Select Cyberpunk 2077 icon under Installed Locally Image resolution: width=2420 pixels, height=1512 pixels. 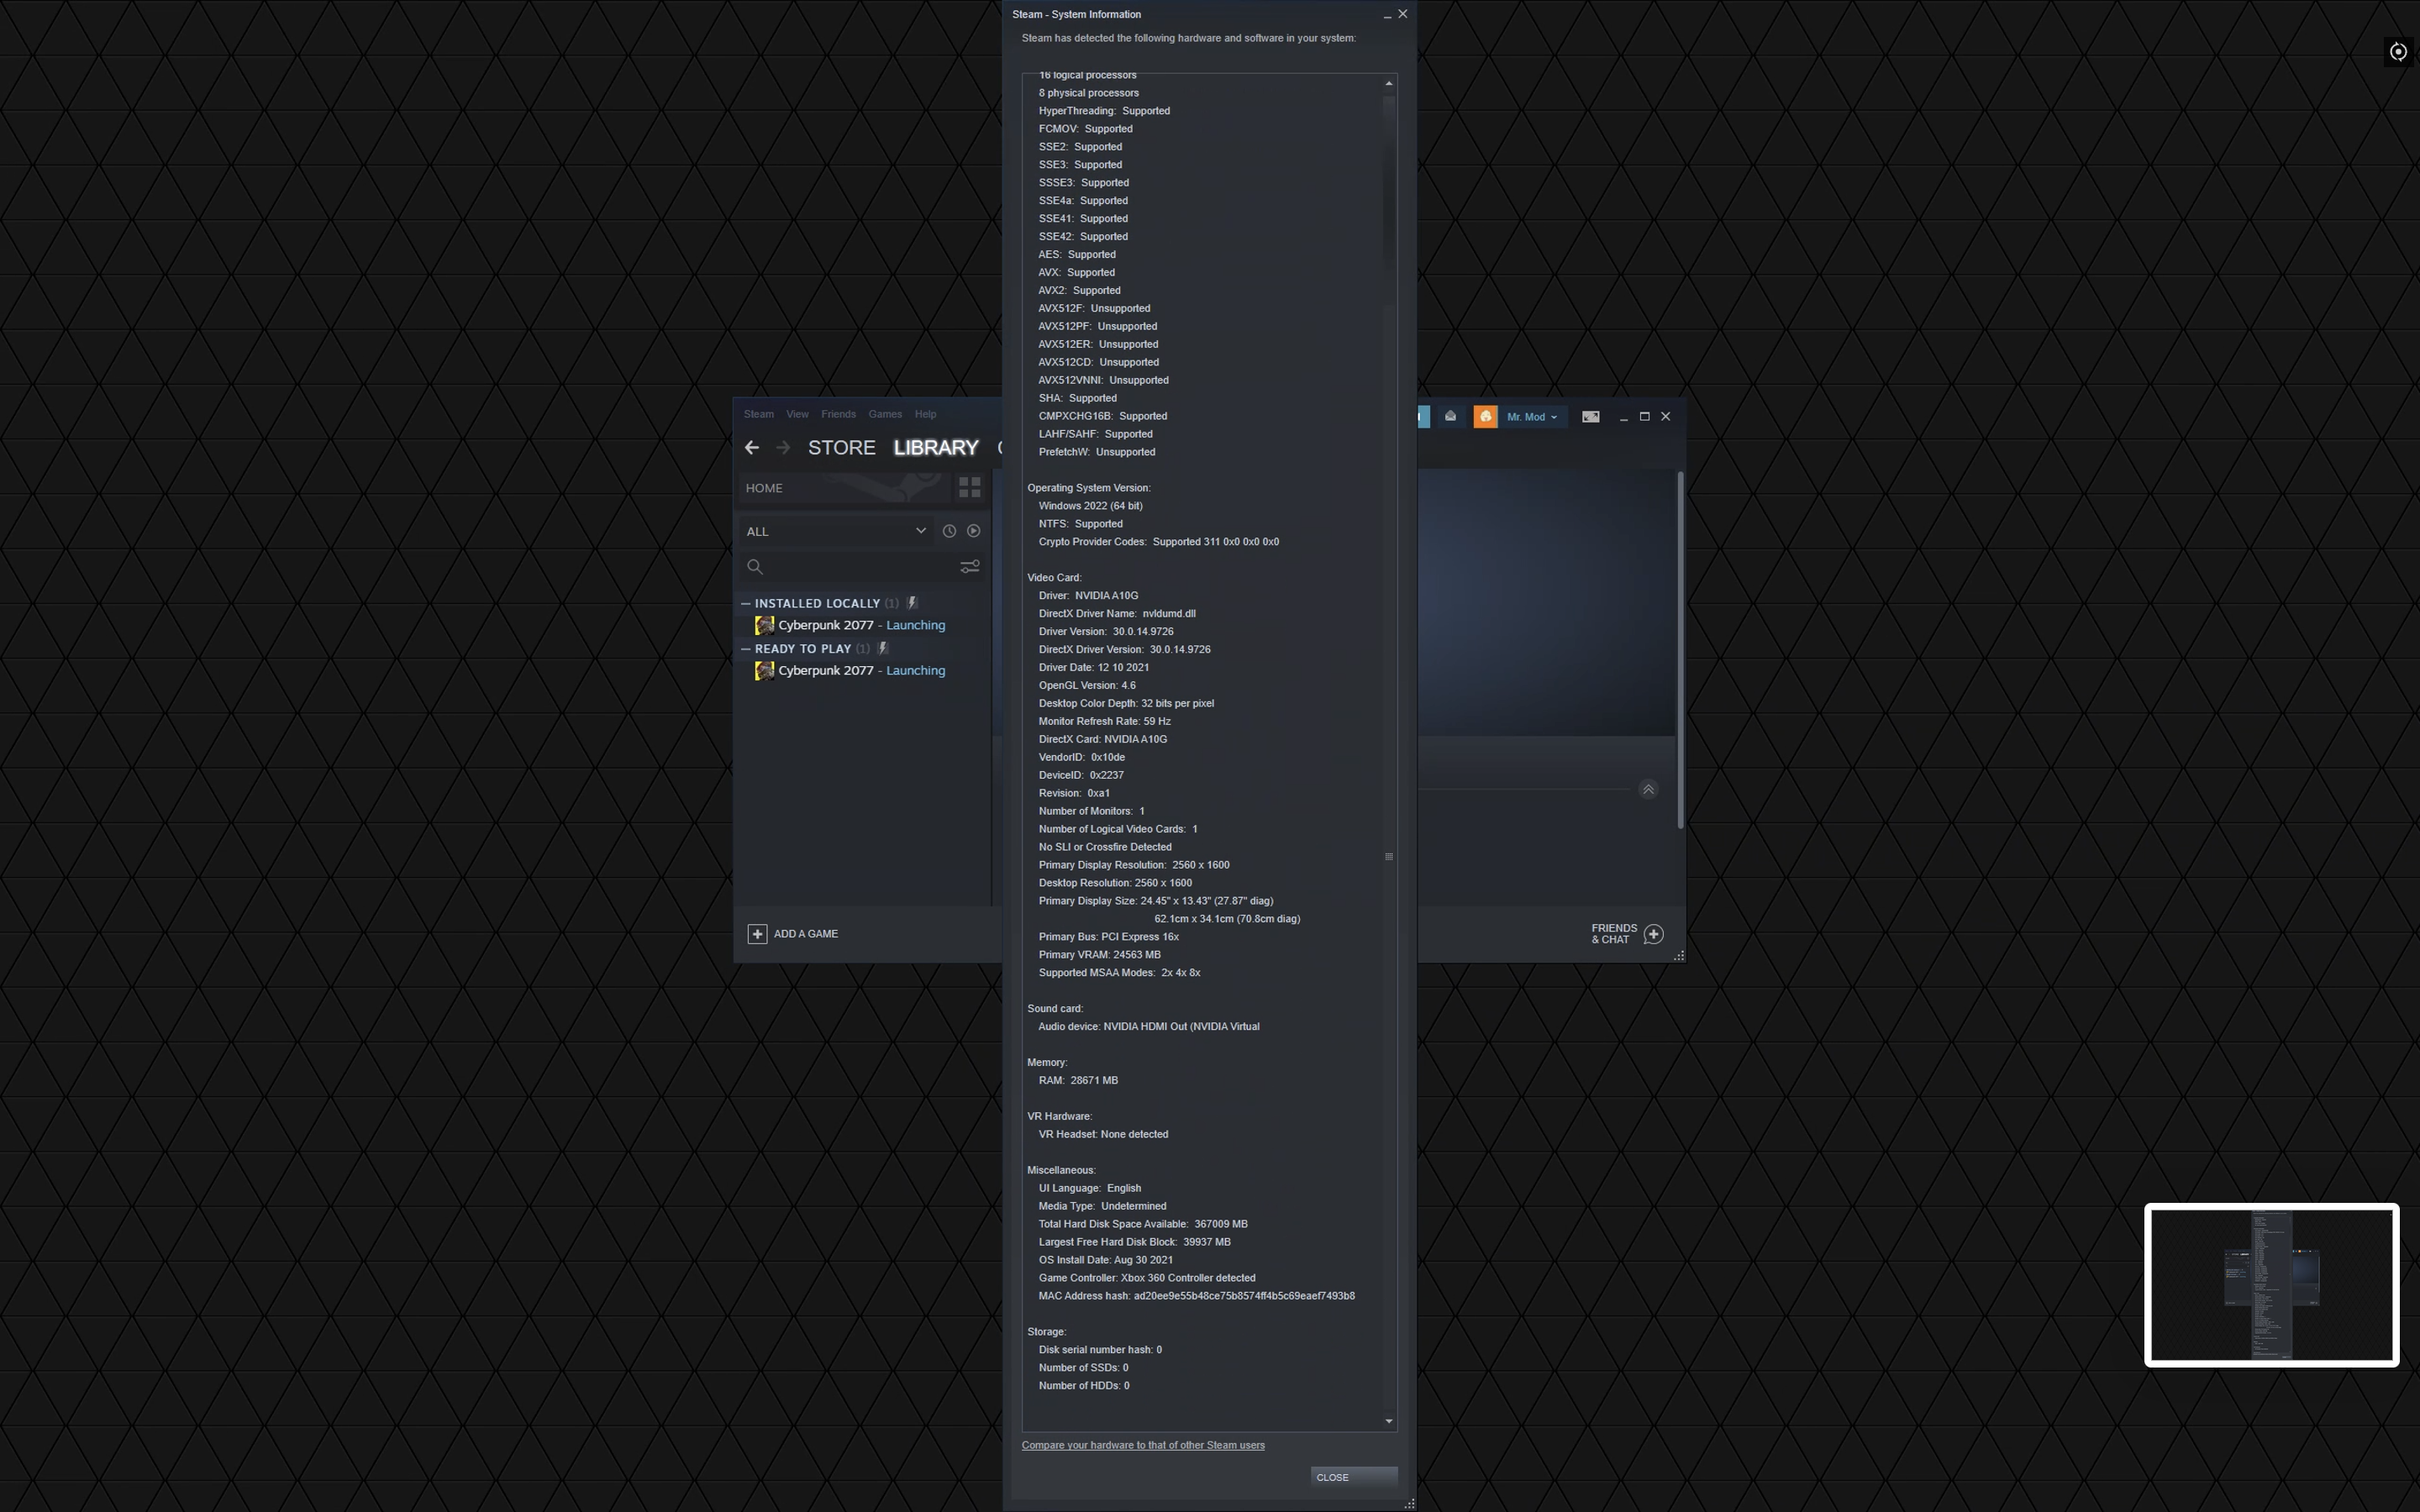[765, 625]
